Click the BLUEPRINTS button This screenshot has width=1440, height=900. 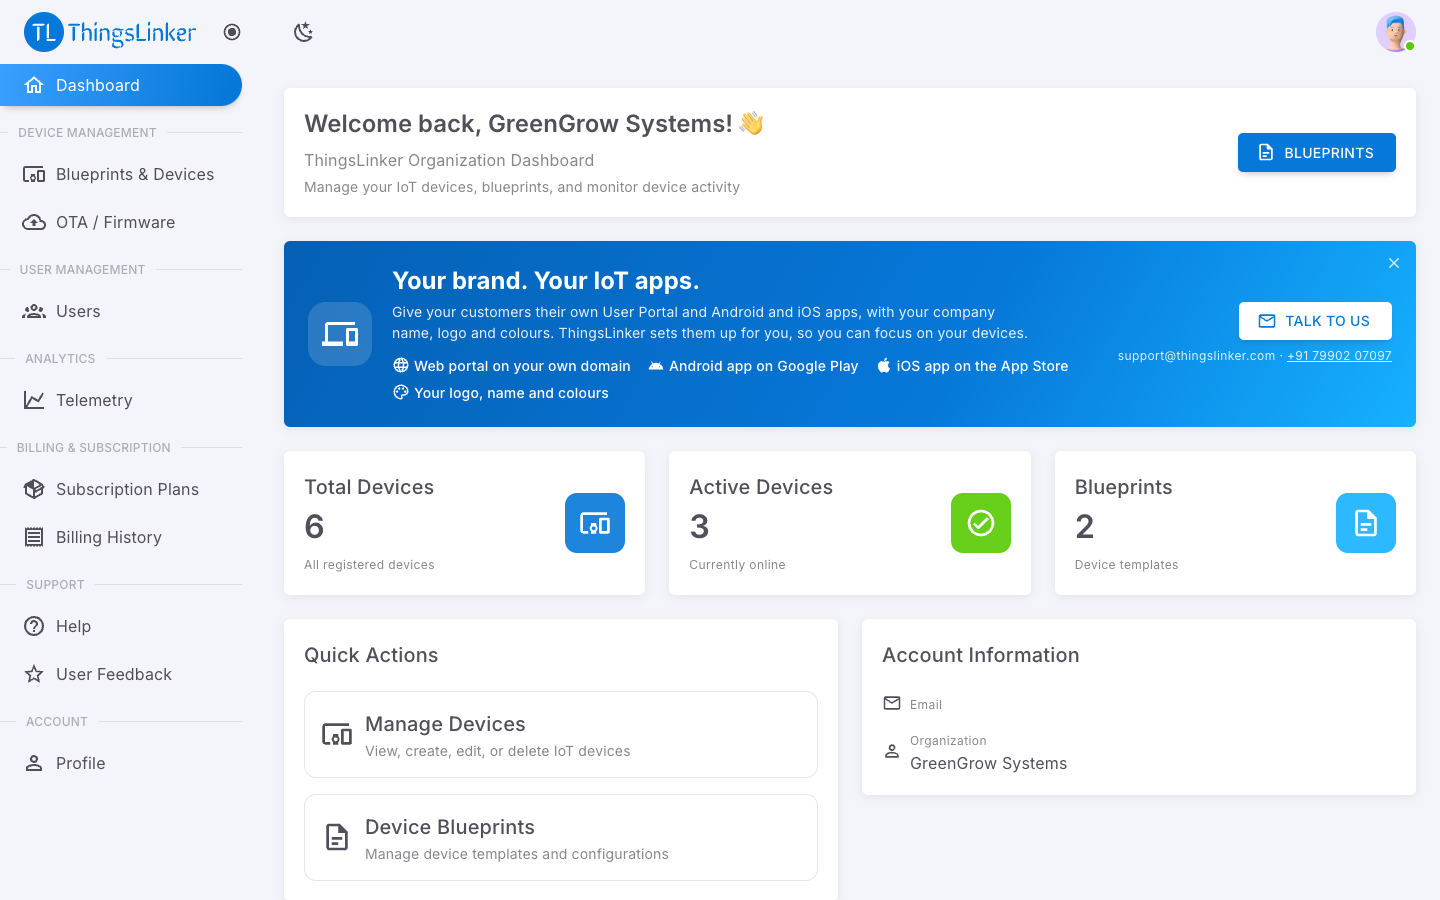tap(1316, 152)
